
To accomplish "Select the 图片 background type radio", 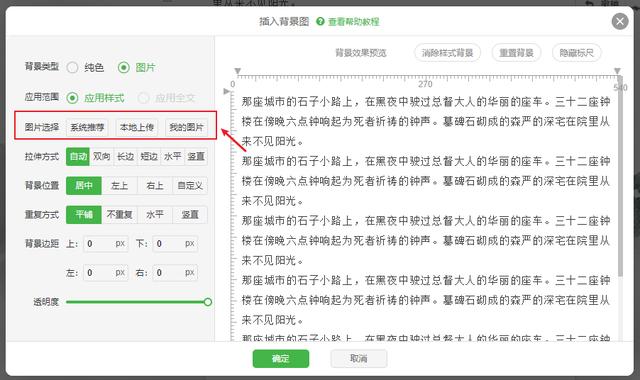I will (x=124, y=67).
